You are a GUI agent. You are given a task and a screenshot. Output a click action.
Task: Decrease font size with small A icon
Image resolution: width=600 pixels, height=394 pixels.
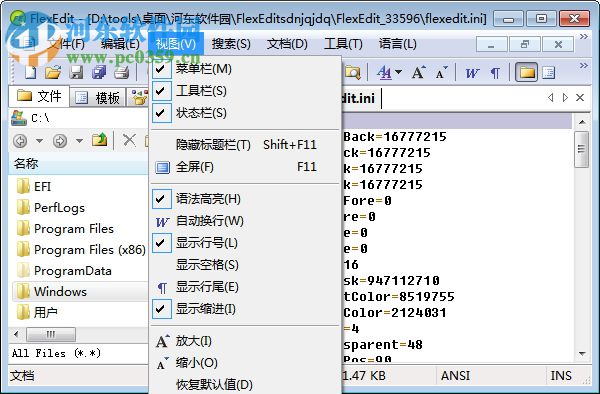pos(441,72)
